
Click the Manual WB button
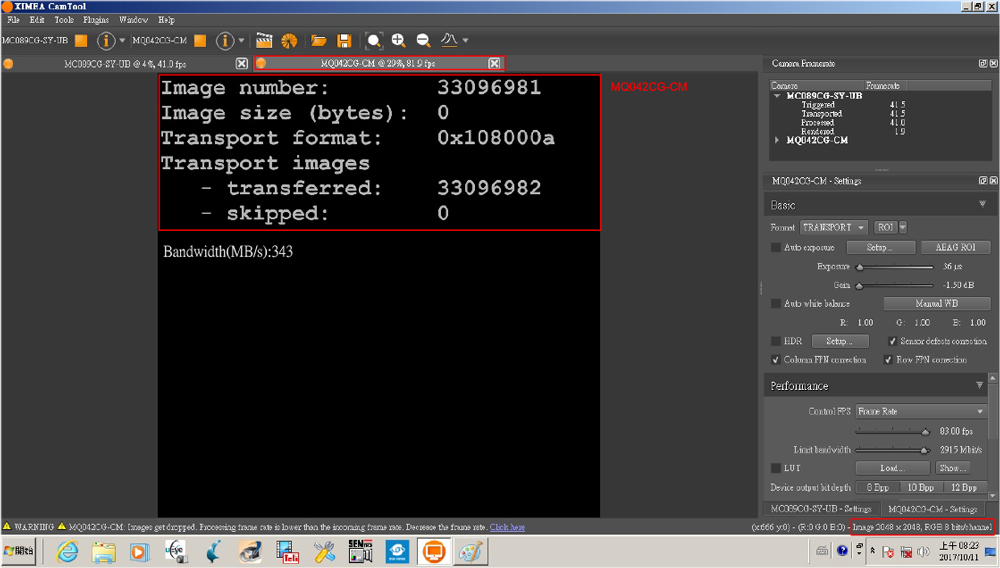pyautogui.click(x=936, y=304)
